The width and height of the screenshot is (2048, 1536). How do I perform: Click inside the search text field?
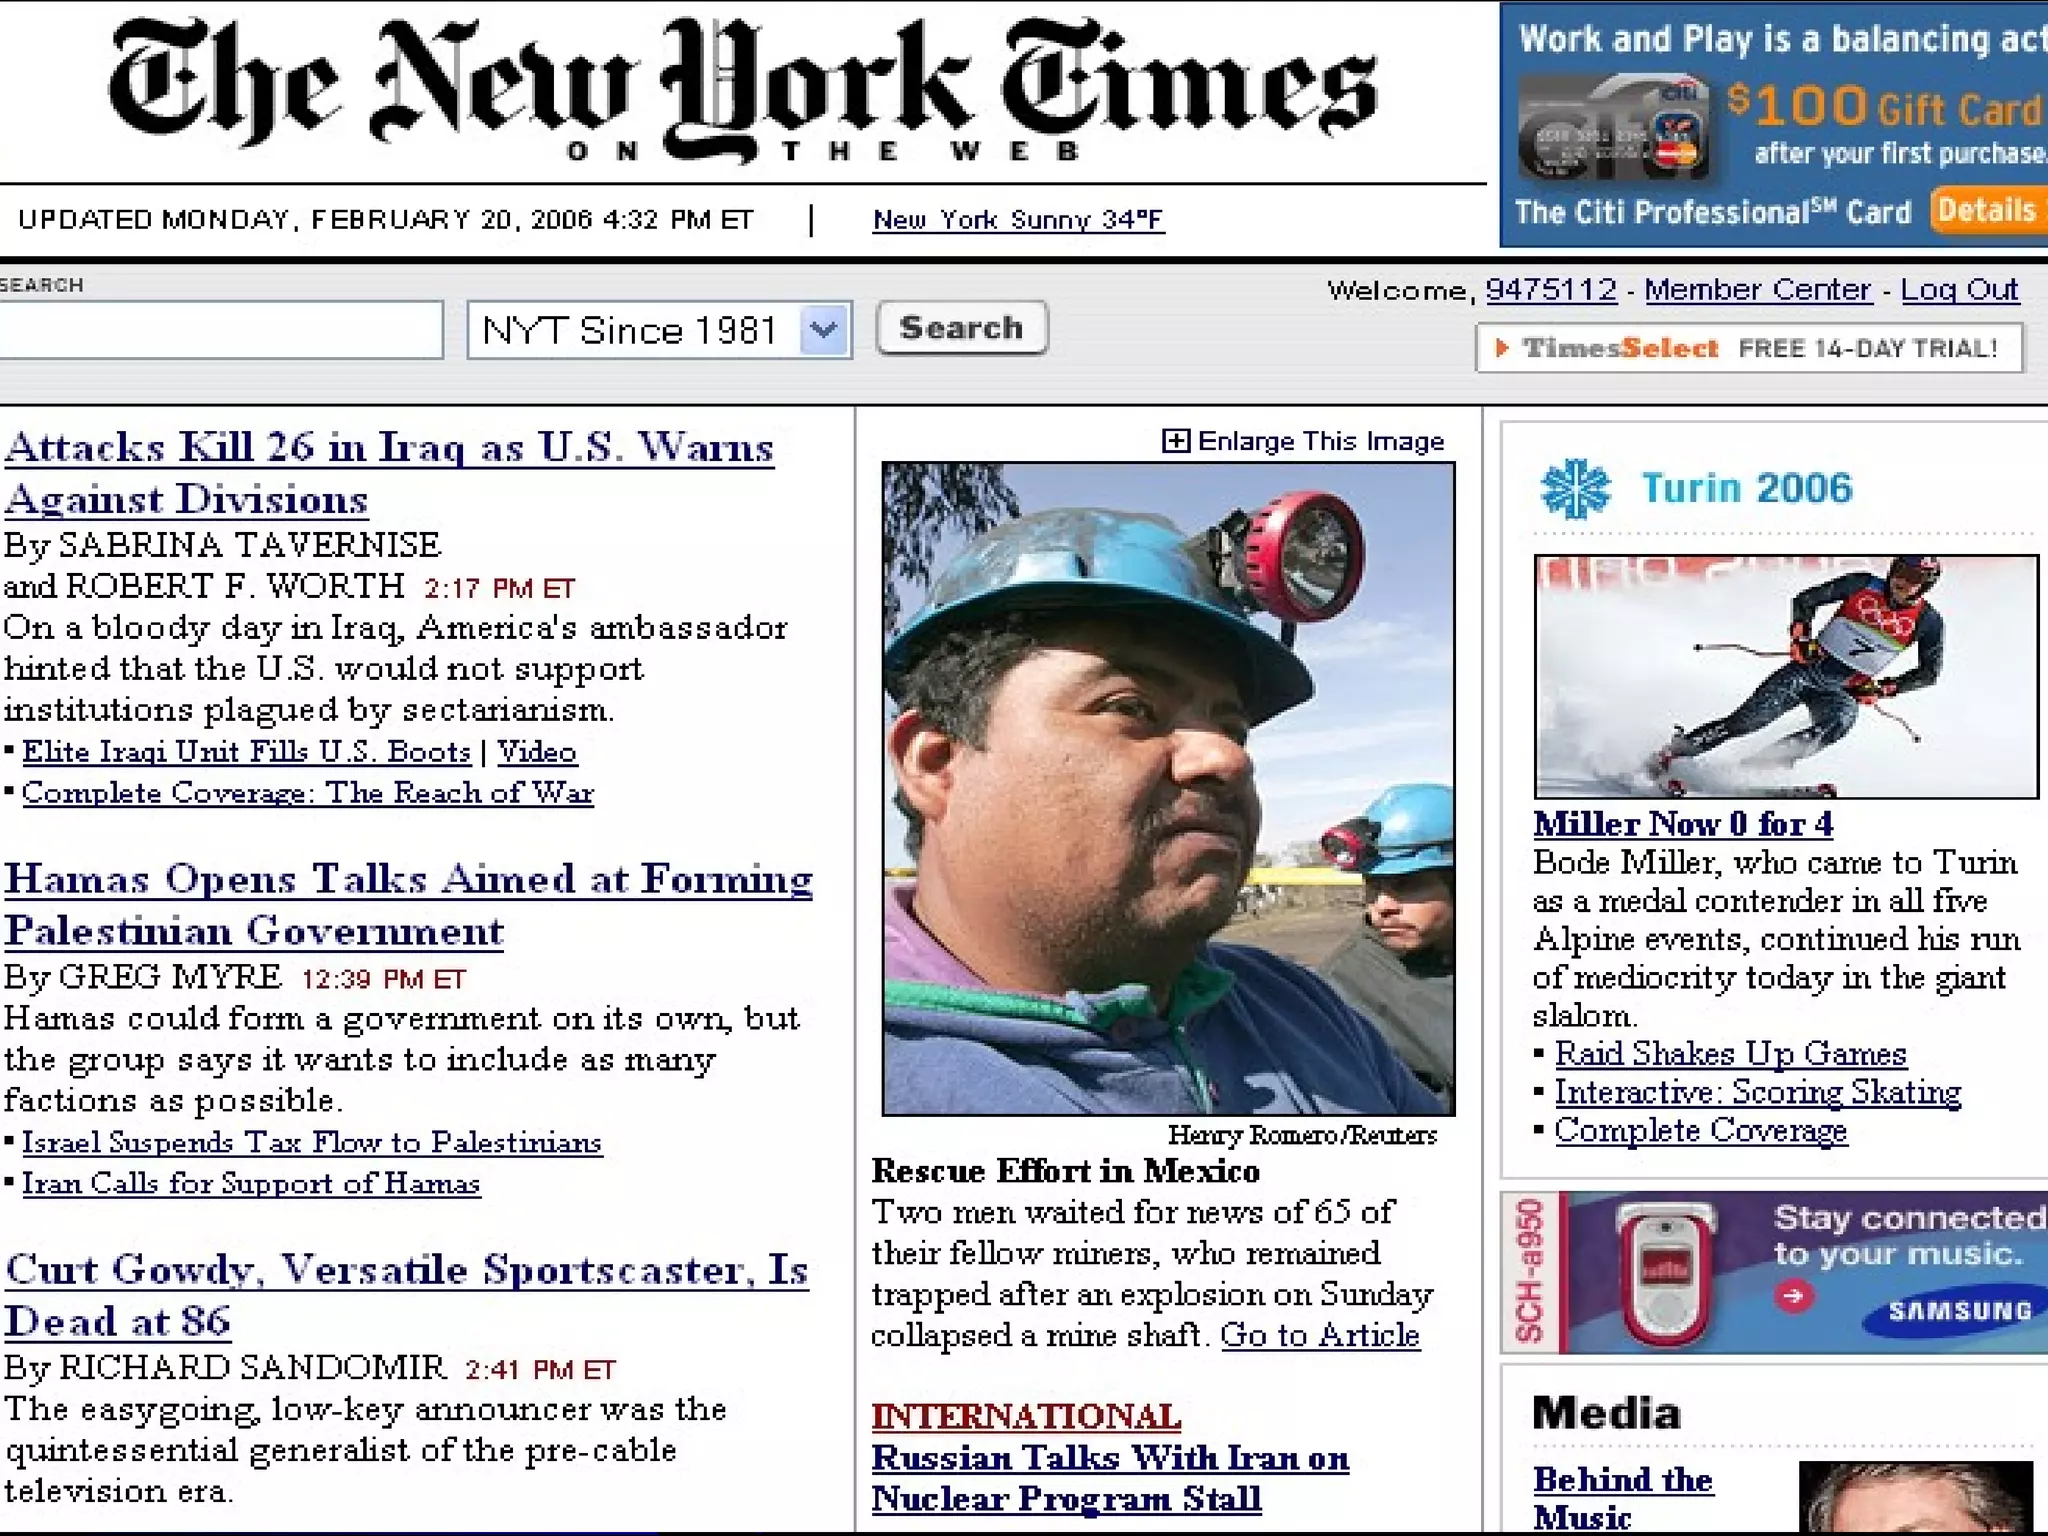pos(220,330)
